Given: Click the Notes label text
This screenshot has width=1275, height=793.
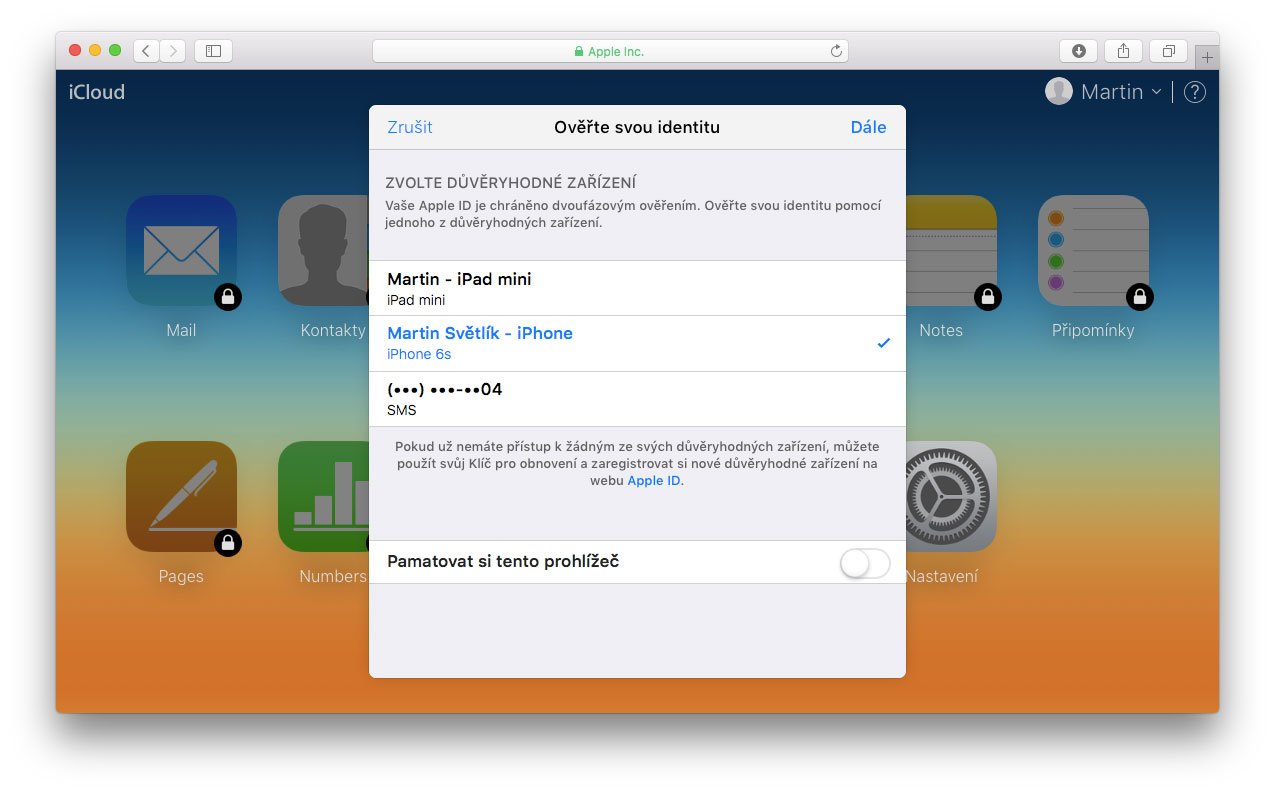Looking at the screenshot, I should 941,330.
